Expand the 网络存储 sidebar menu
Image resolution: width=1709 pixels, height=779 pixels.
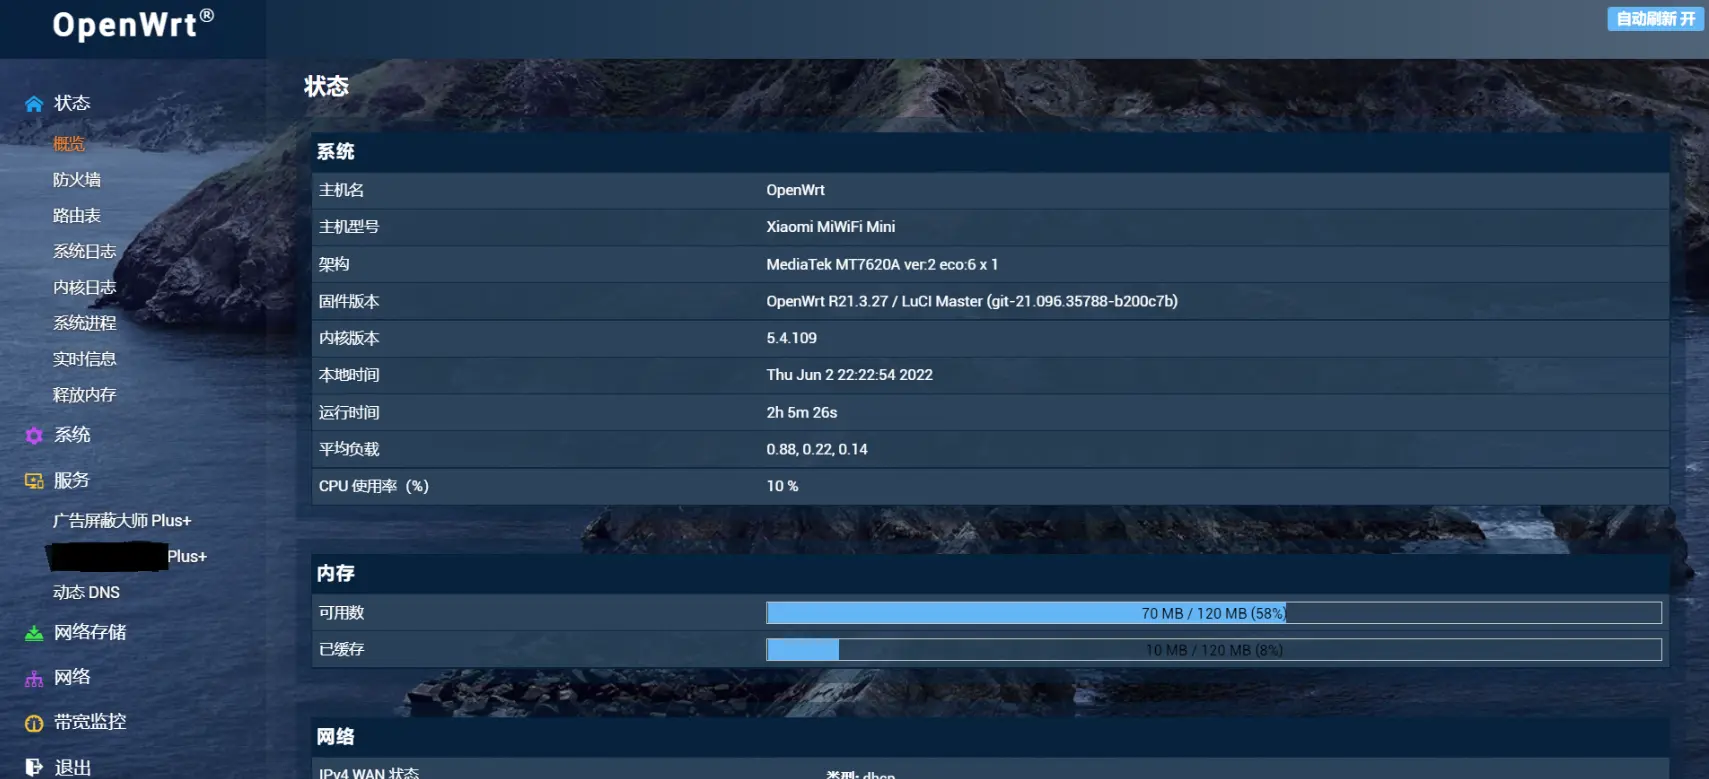click(x=90, y=632)
